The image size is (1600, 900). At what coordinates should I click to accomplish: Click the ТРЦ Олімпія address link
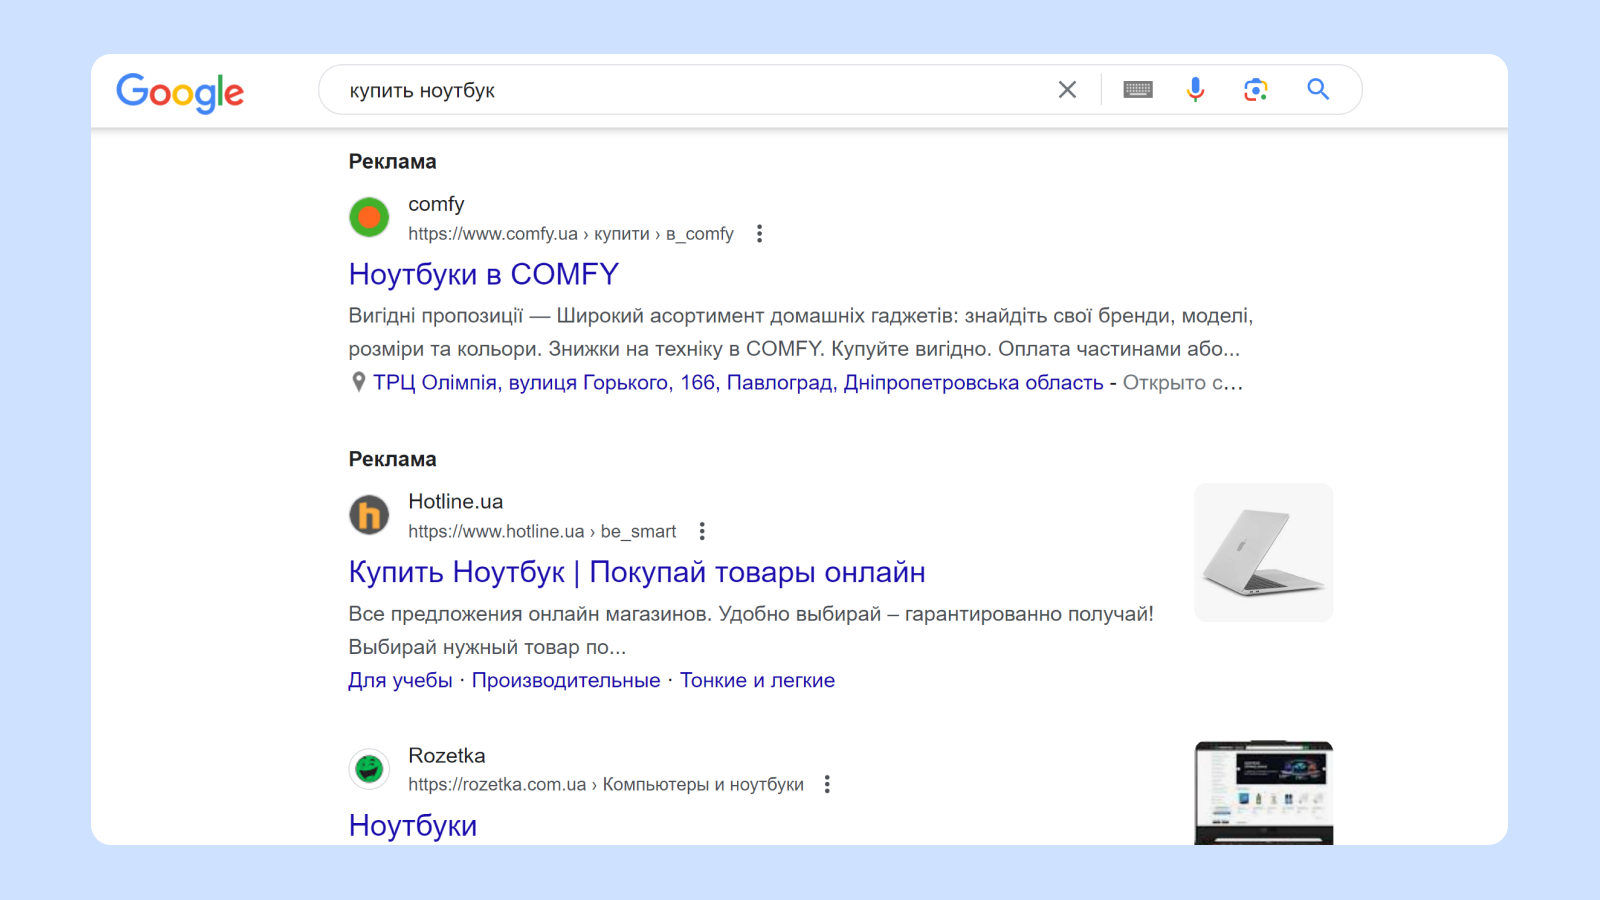click(737, 383)
